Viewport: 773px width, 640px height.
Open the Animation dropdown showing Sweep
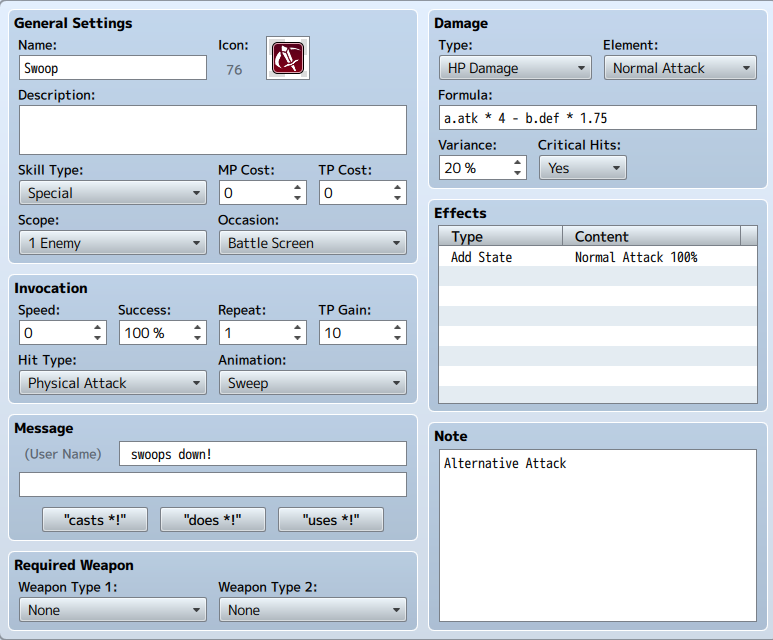point(312,383)
